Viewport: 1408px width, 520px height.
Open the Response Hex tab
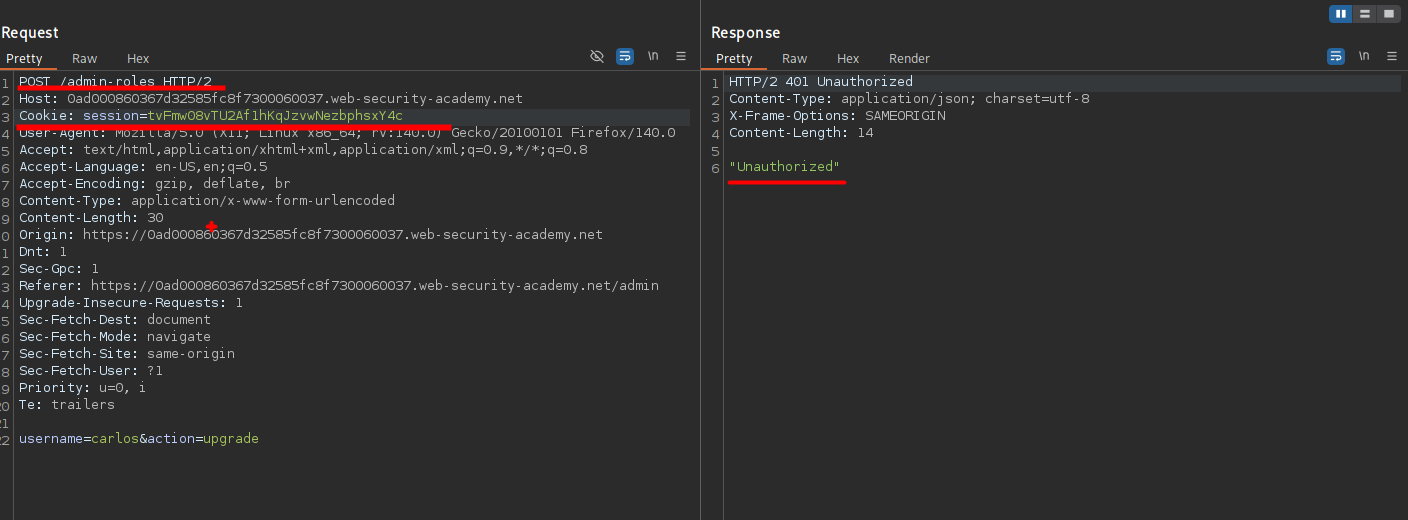848,59
